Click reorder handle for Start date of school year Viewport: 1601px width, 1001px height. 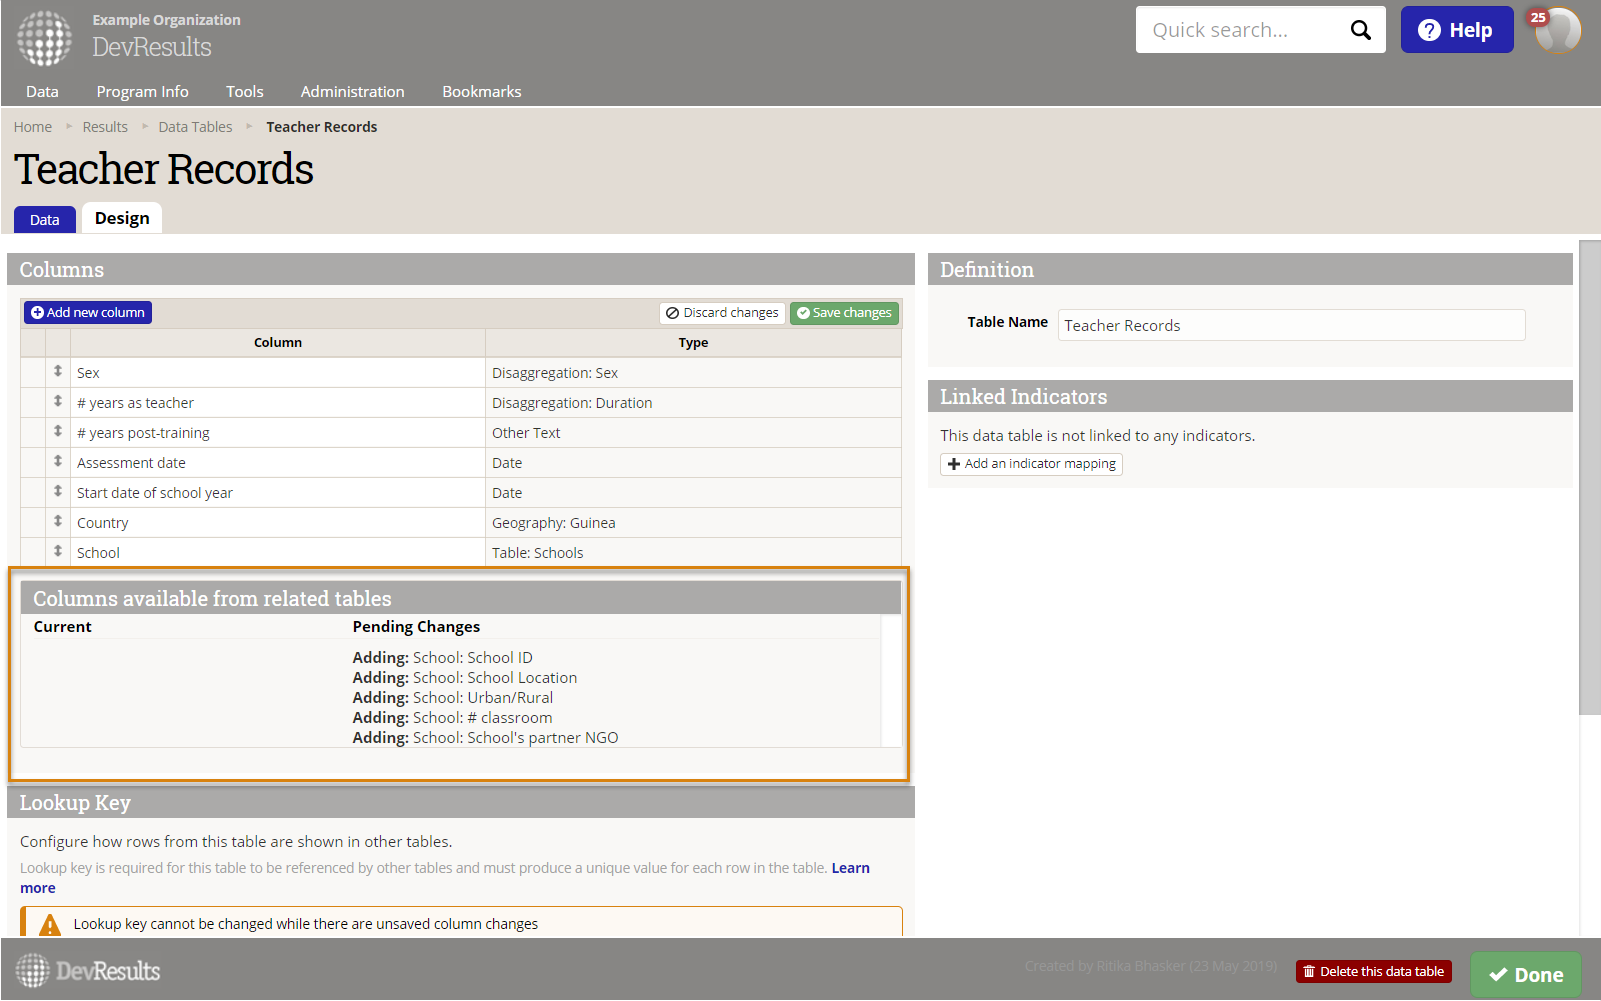58,492
